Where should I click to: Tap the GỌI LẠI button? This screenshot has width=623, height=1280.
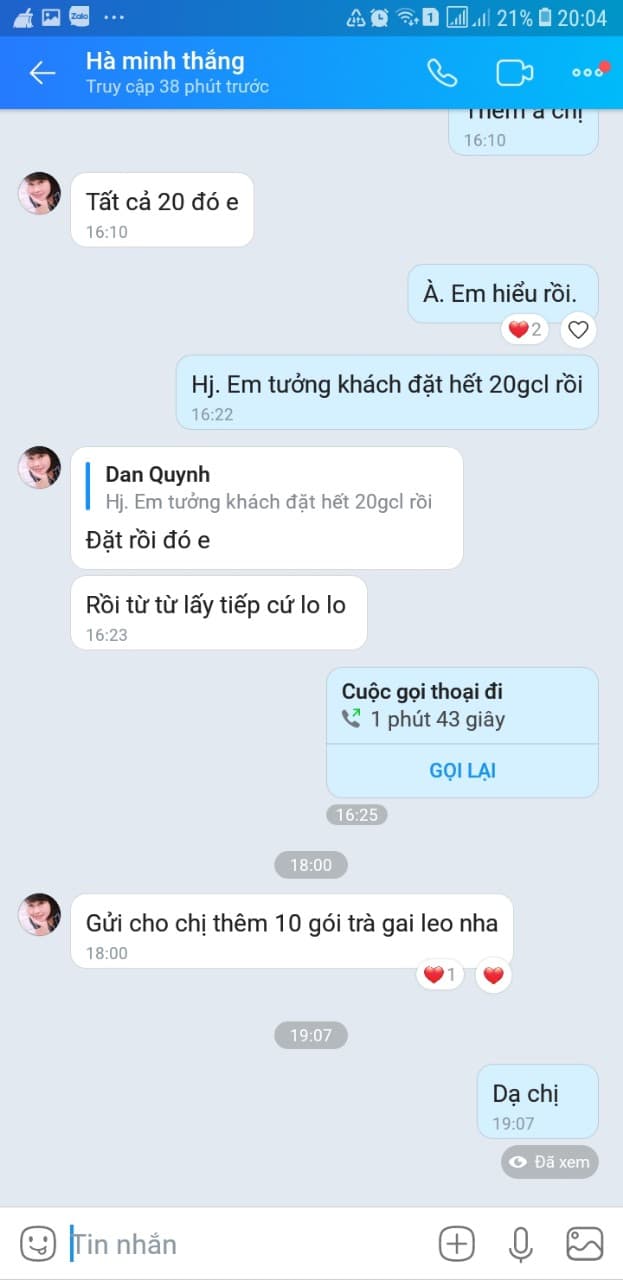coord(462,770)
